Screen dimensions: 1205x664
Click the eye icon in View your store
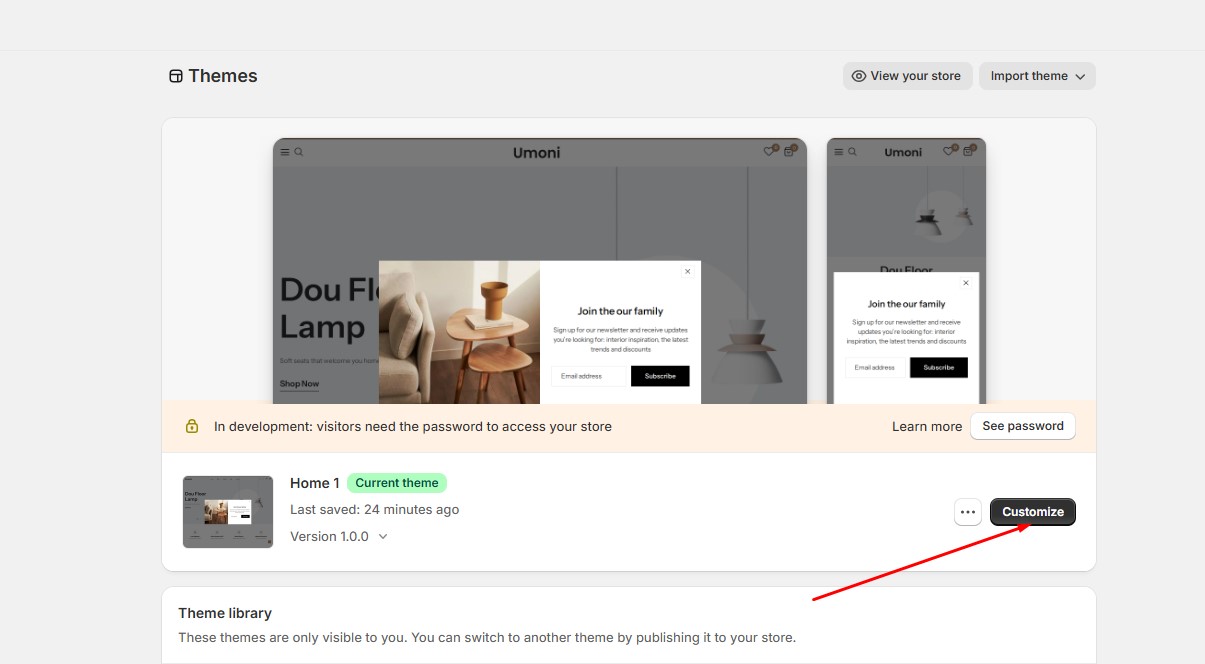click(x=858, y=76)
